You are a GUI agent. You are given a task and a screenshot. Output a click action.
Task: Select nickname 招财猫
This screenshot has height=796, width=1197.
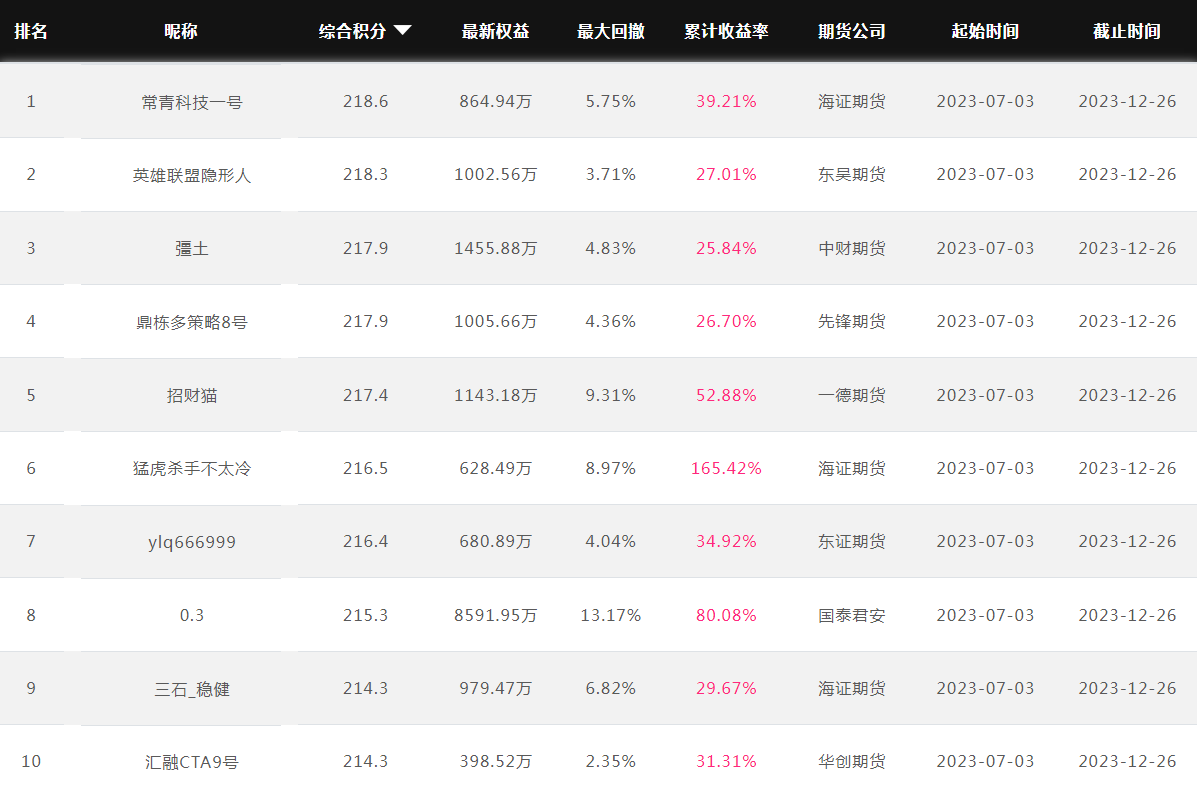point(192,395)
